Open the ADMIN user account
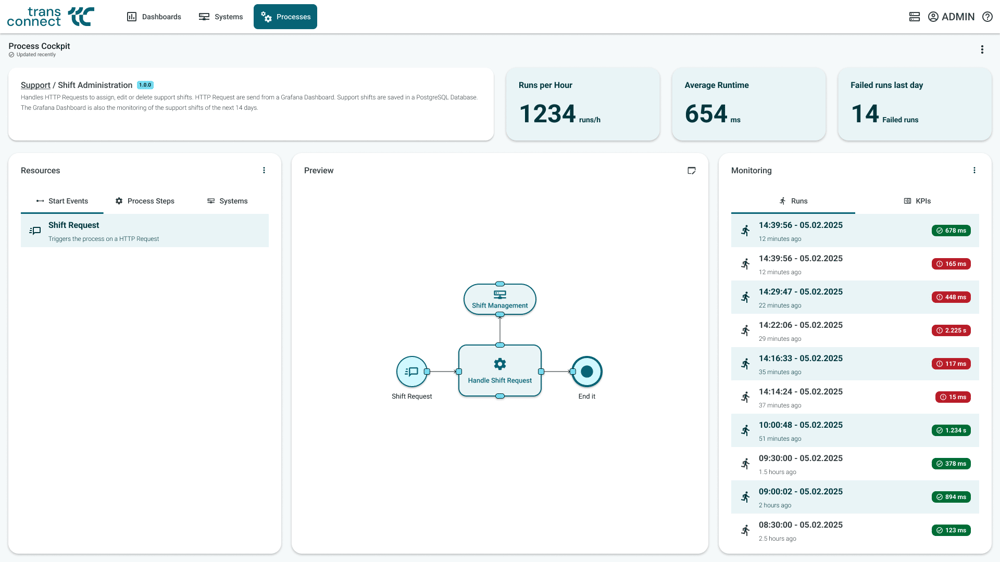Screen dimensions: 1000x562 pos(951,17)
